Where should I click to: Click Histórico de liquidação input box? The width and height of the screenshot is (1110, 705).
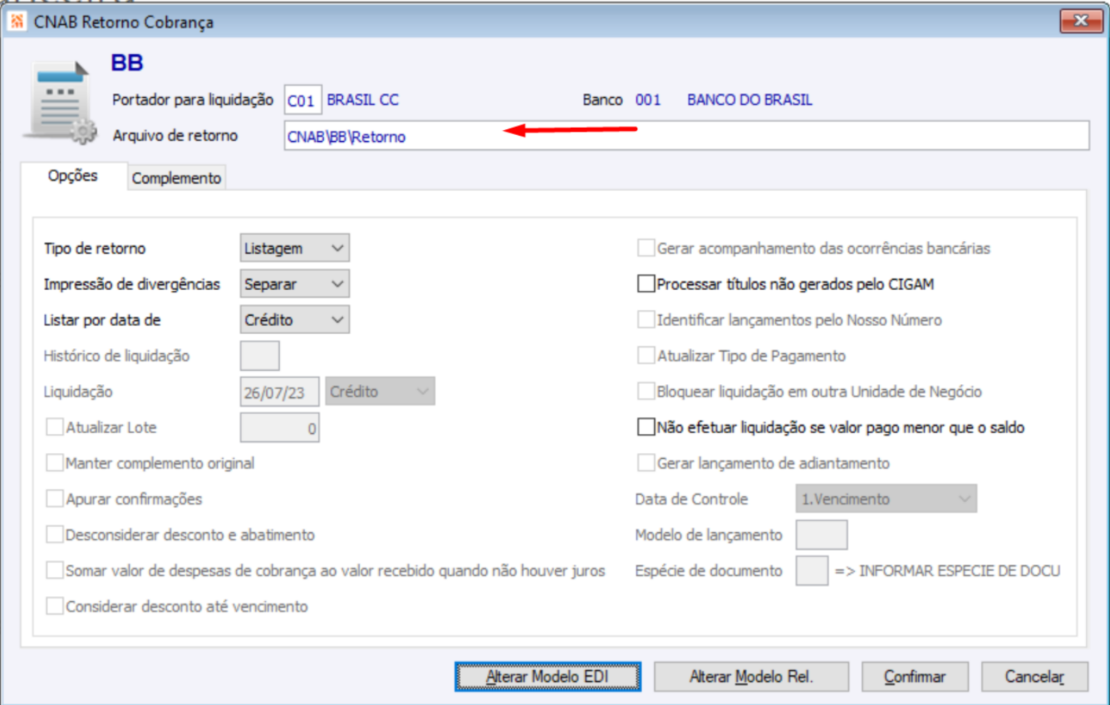[260, 355]
